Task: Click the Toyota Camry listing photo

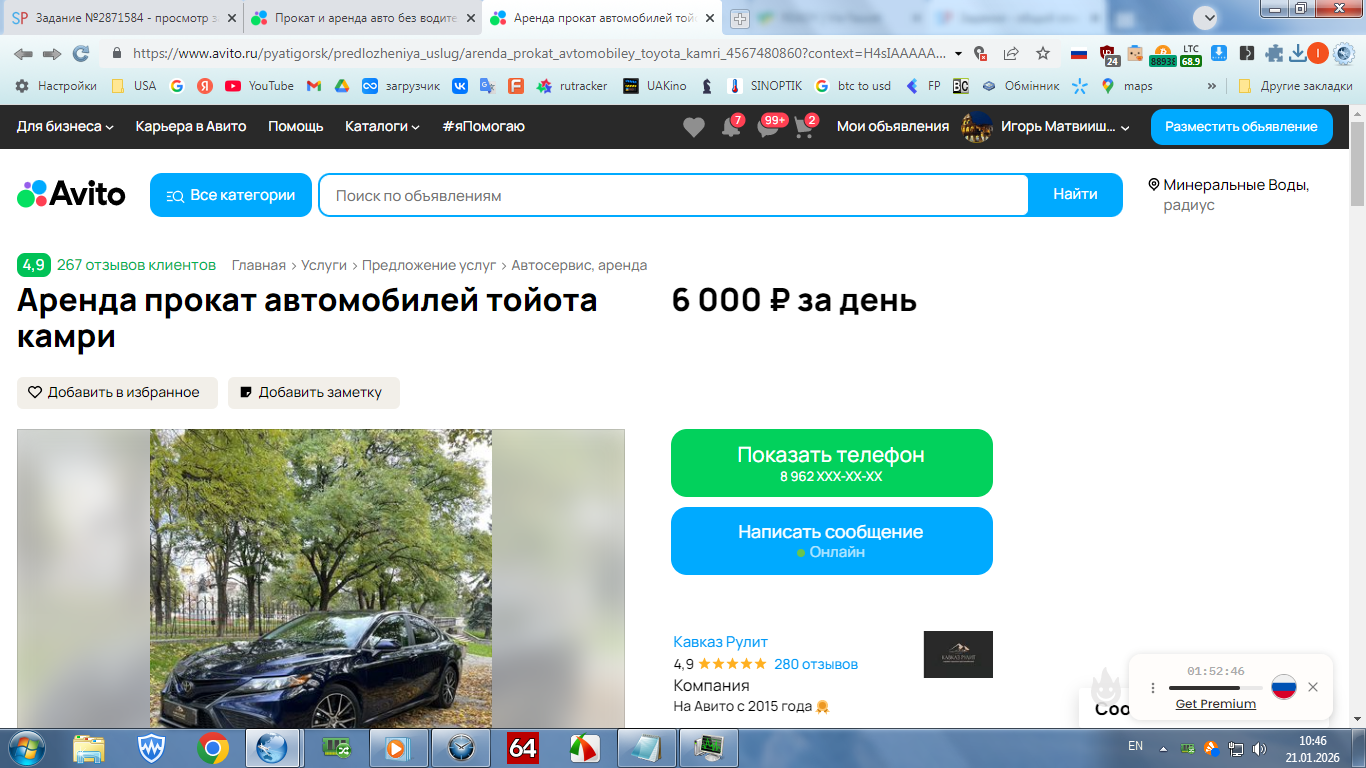Action: (x=321, y=579)
